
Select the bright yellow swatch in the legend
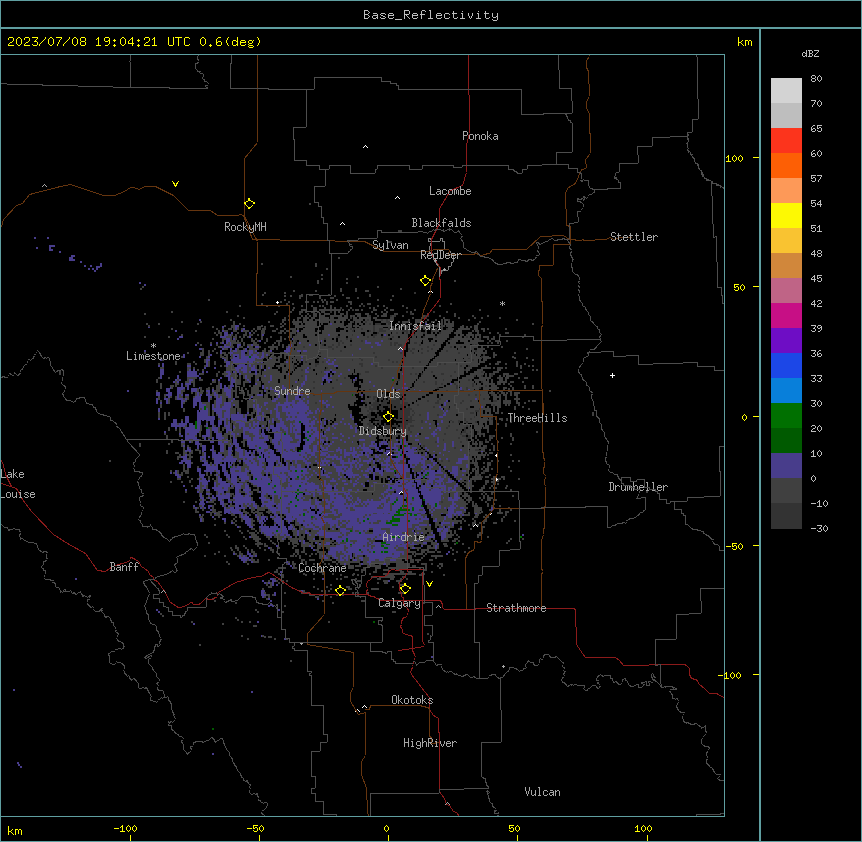coord(786,215)
